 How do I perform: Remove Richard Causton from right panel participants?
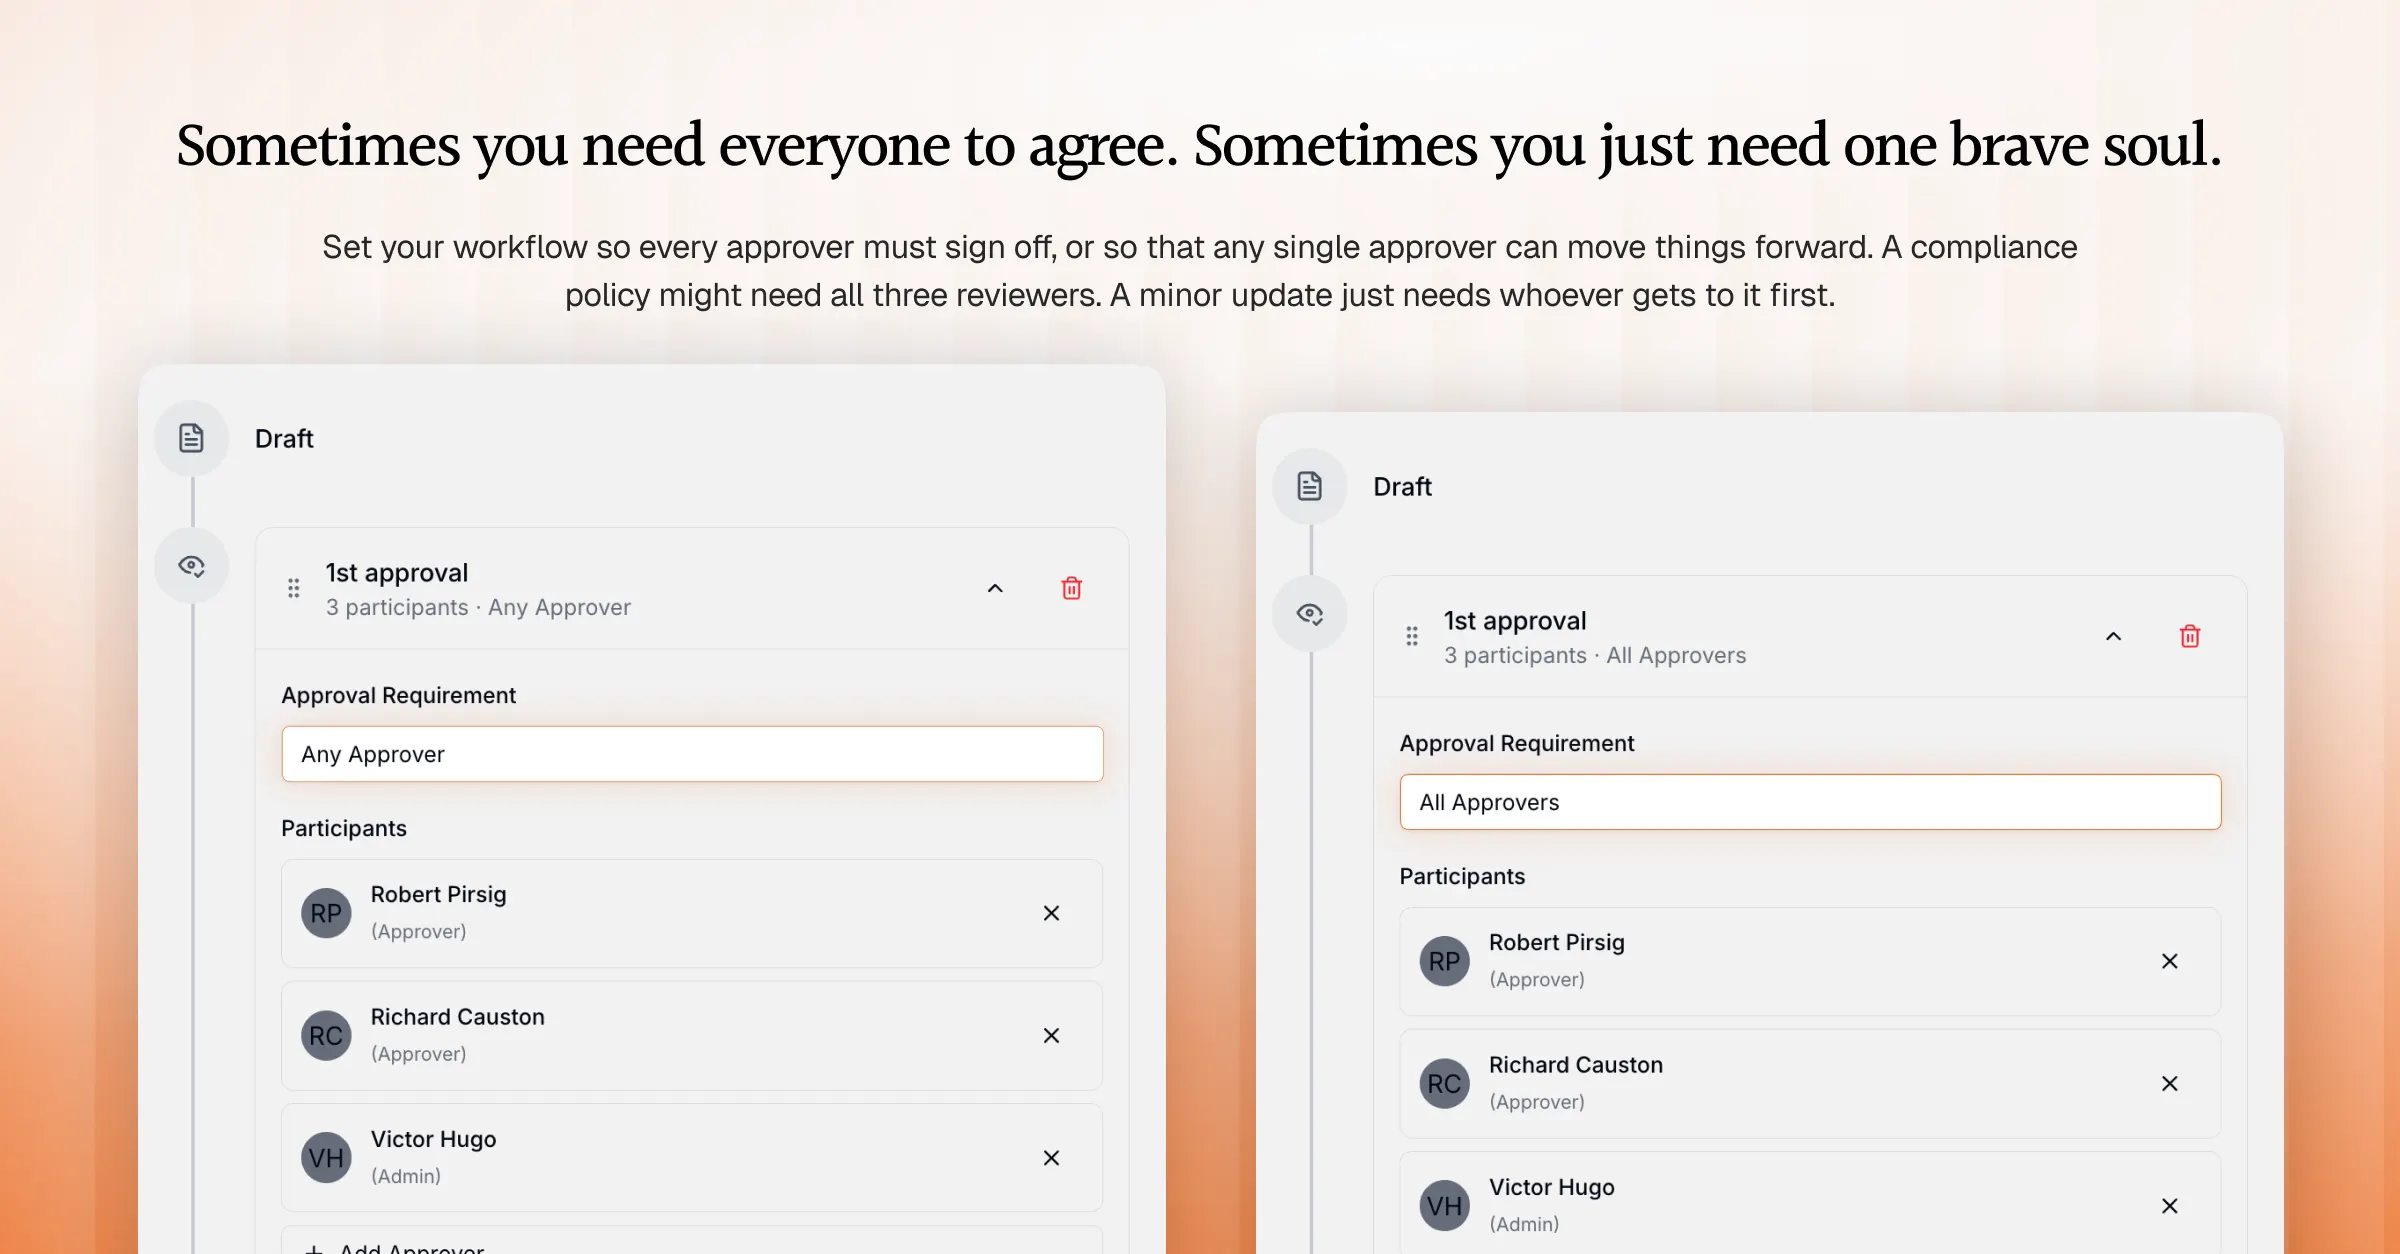tap(2169, 1084)
